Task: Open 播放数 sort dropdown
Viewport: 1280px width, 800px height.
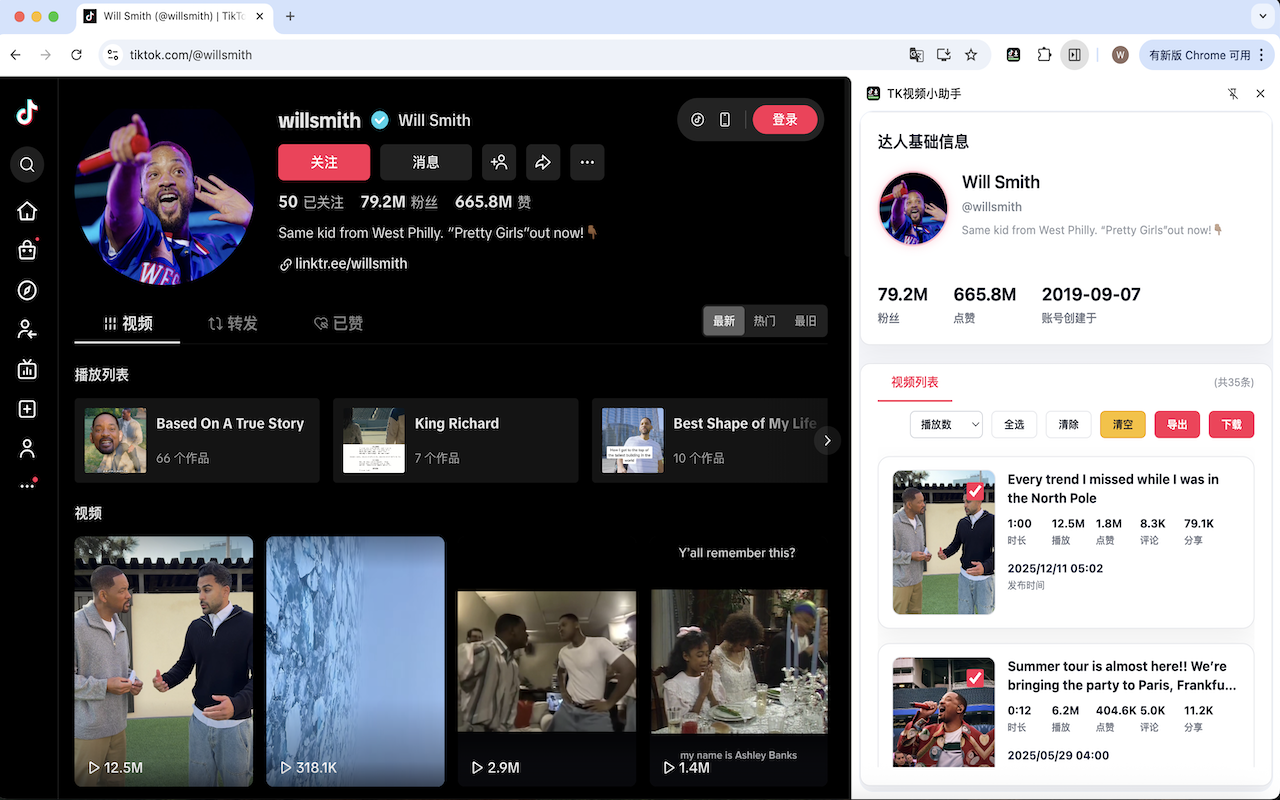Action: [x=946, y=424]
